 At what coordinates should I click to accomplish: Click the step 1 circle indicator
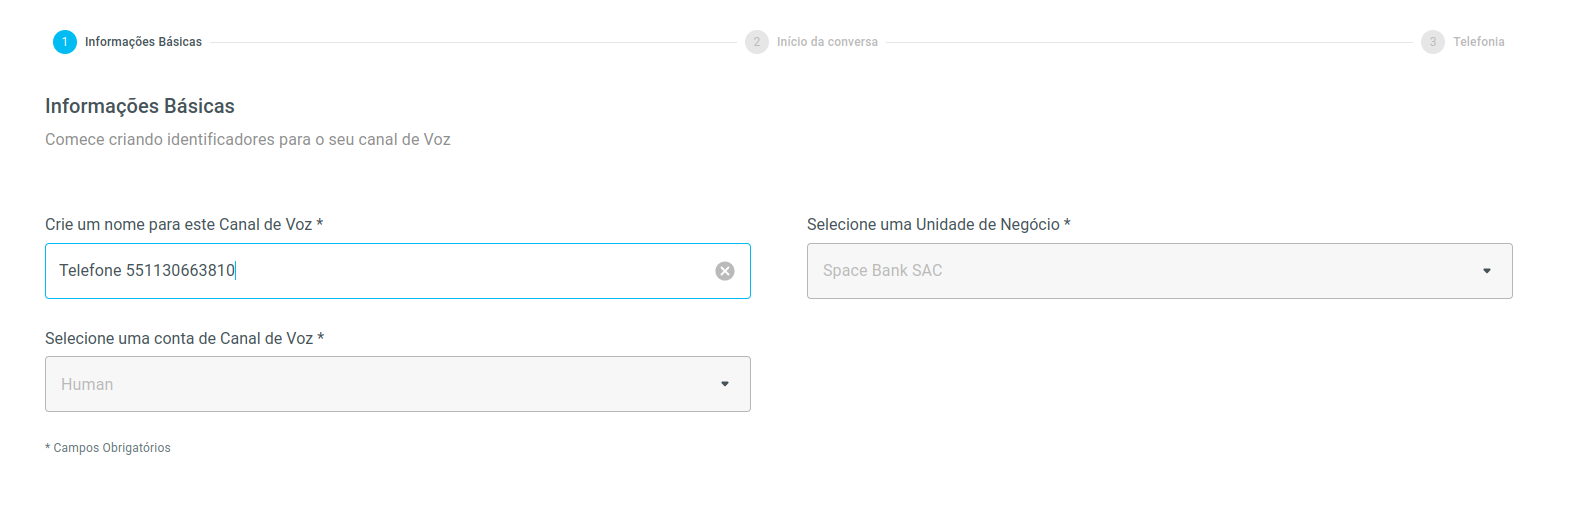65,42
